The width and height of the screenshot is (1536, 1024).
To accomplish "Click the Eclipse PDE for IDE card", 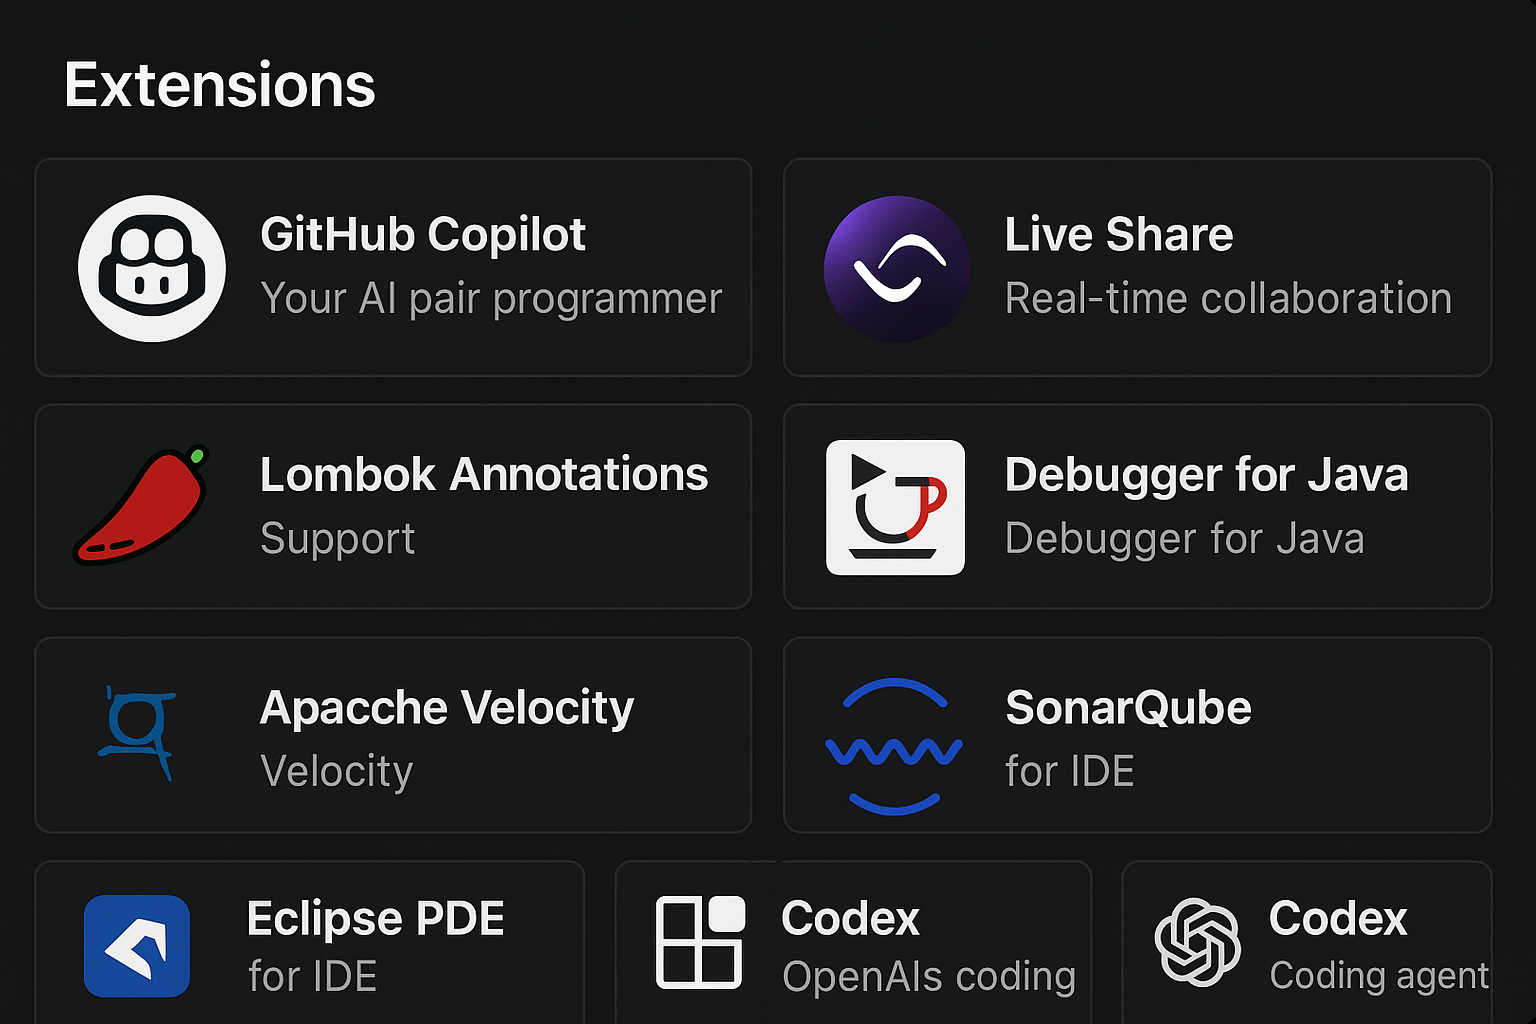I will point(310,945).
